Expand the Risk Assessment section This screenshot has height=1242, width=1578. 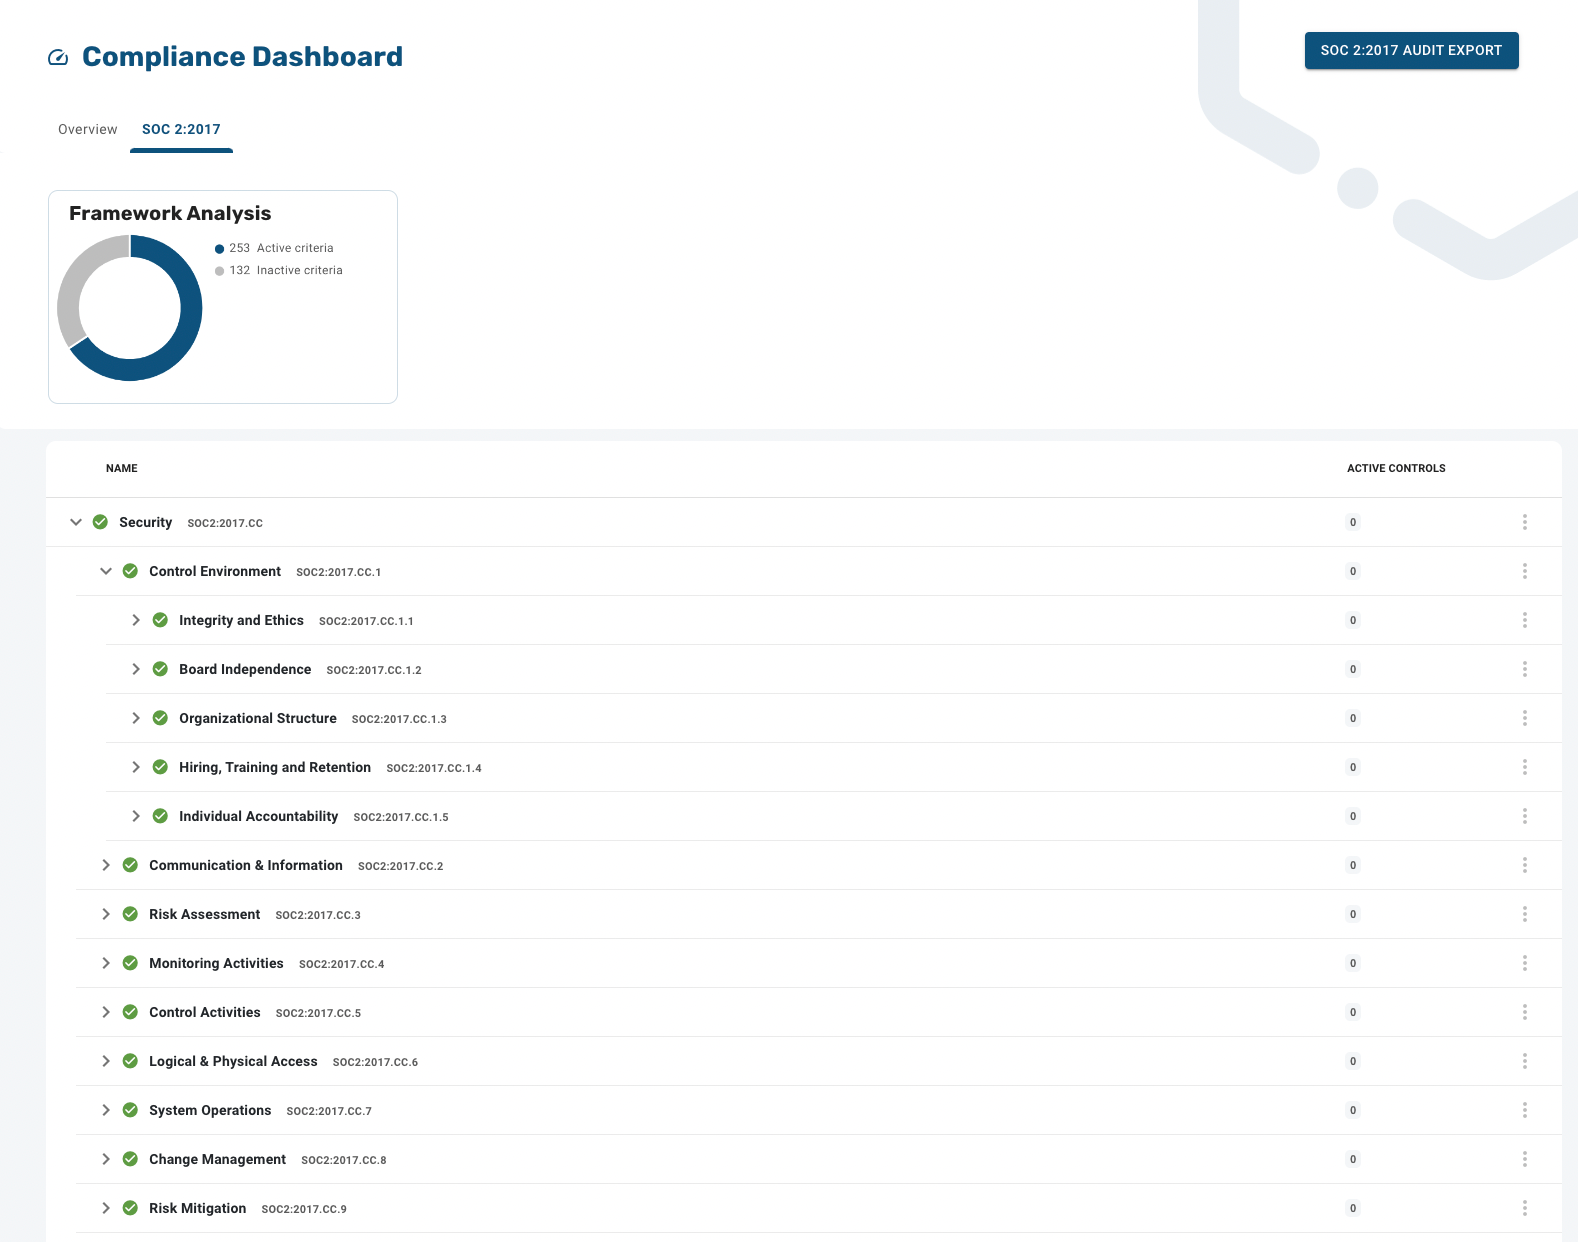click(x=106, y=914)
